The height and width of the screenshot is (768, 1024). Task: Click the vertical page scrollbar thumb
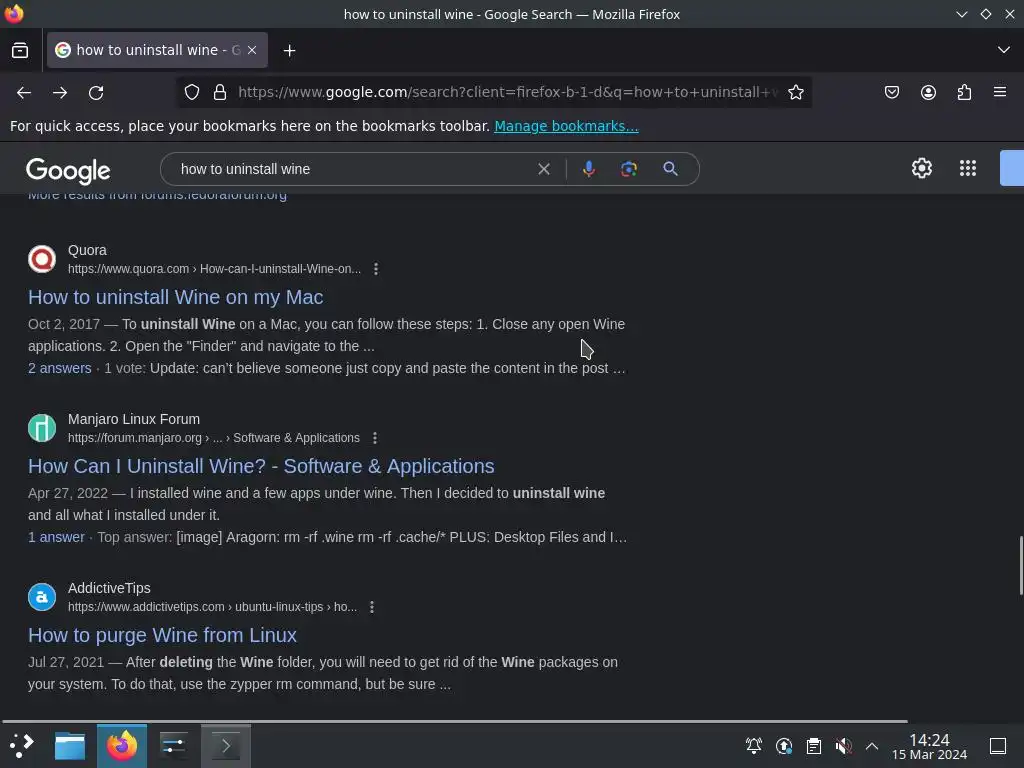1021,565
